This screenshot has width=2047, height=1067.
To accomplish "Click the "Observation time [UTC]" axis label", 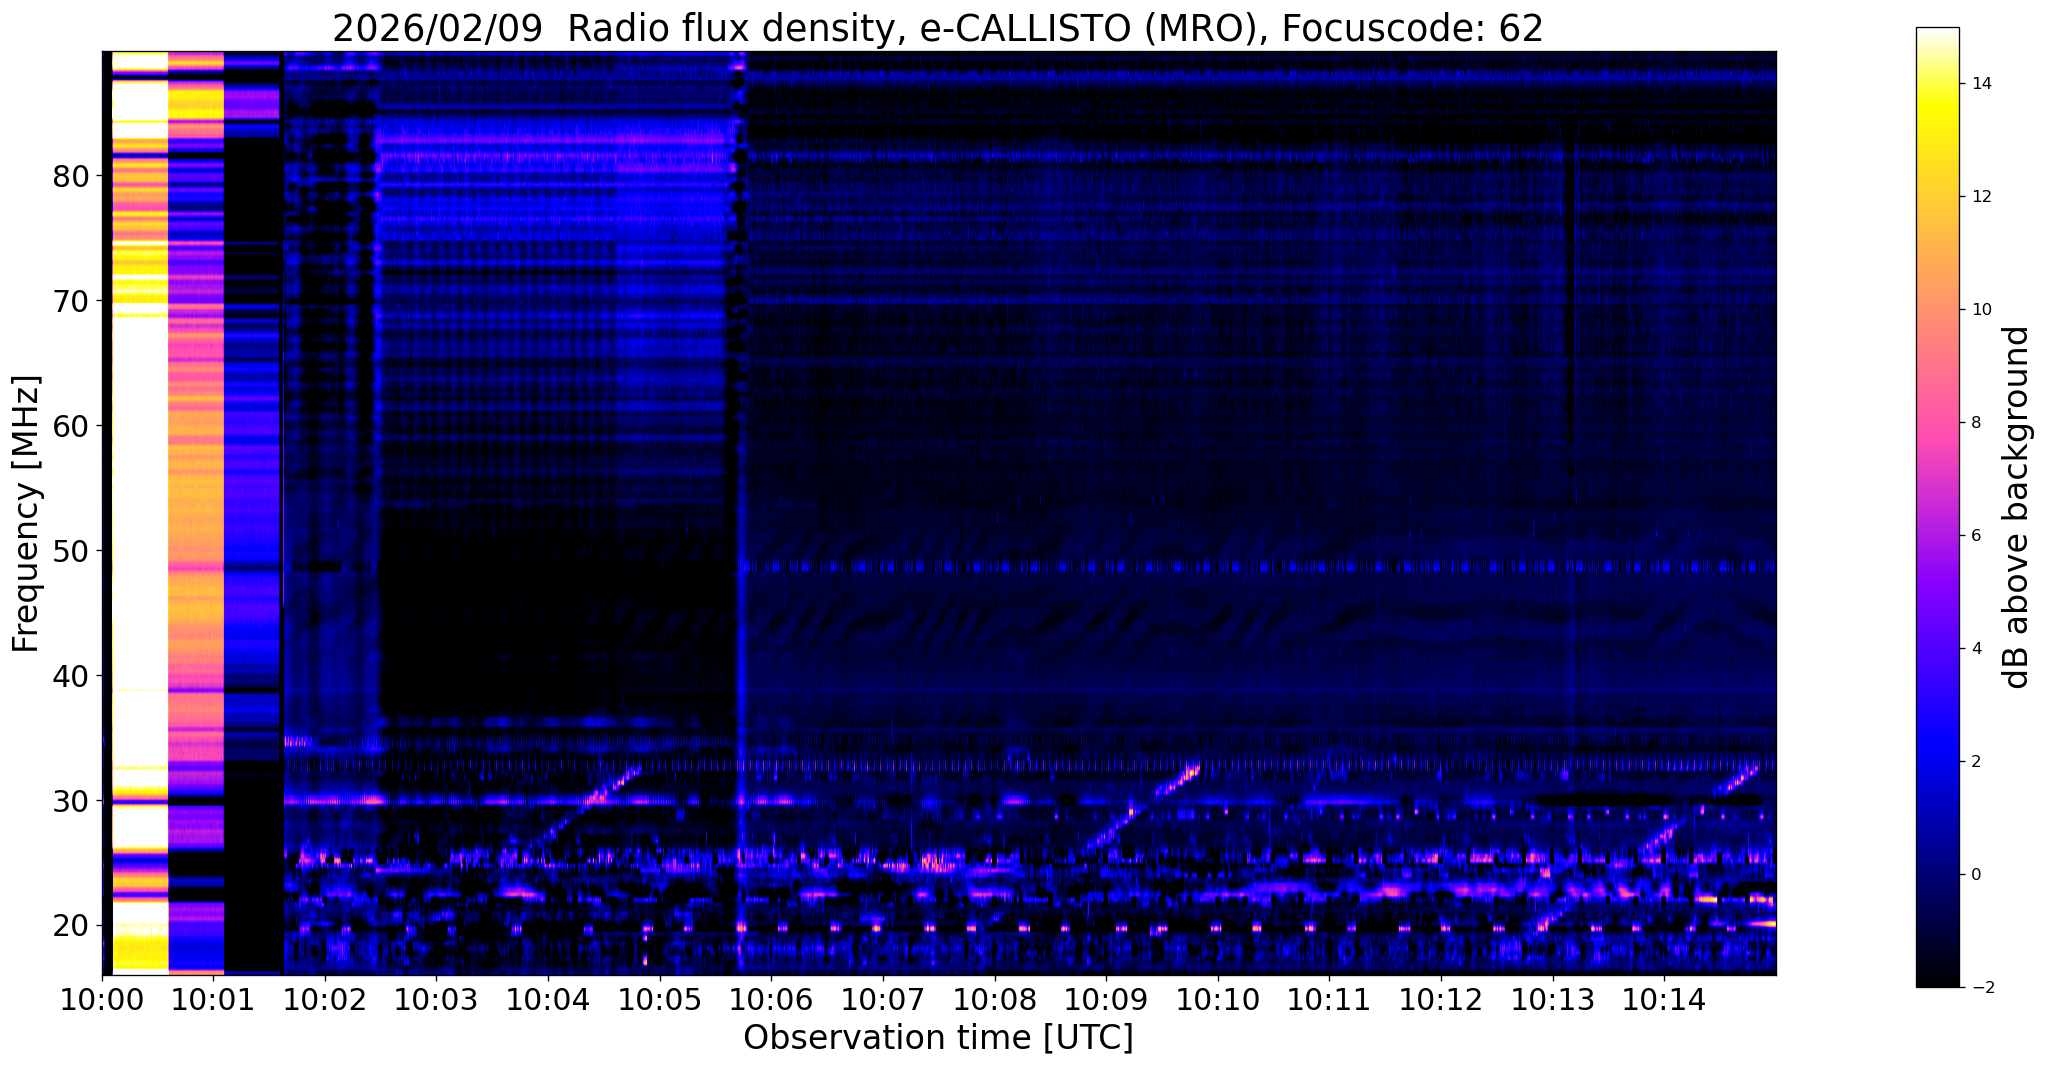I will (x=938, y=1038).
